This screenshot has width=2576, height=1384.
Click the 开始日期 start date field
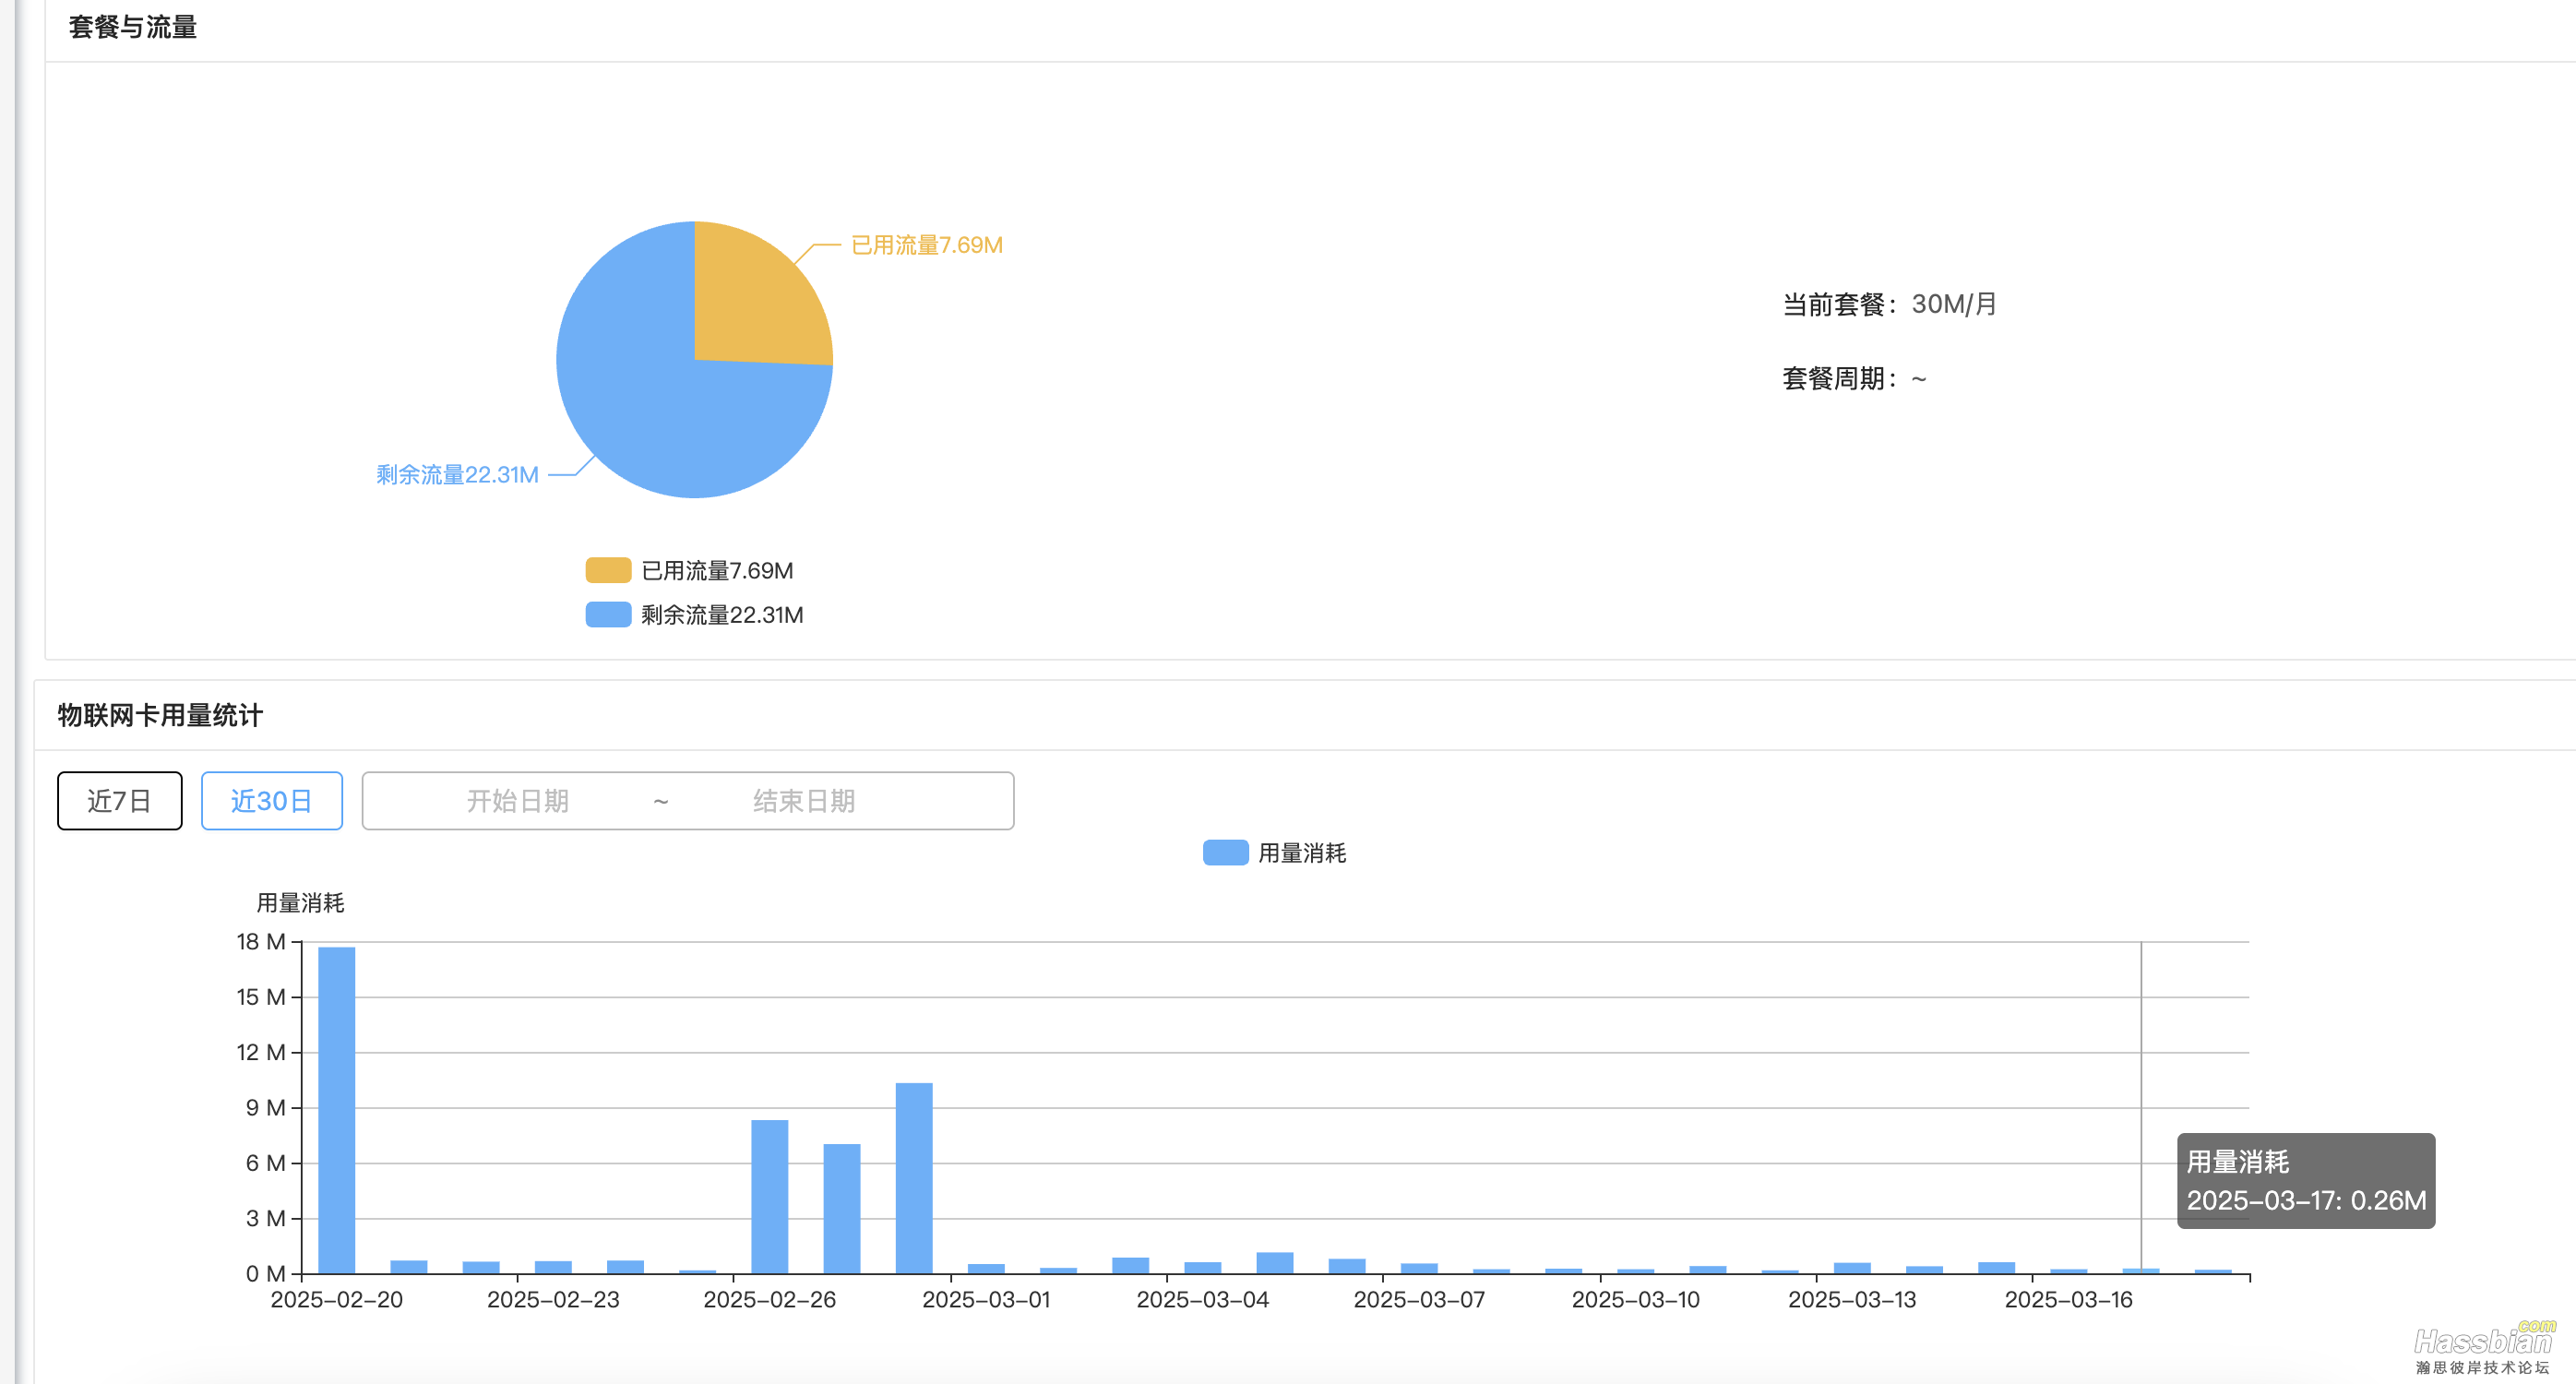click(517, 800)
